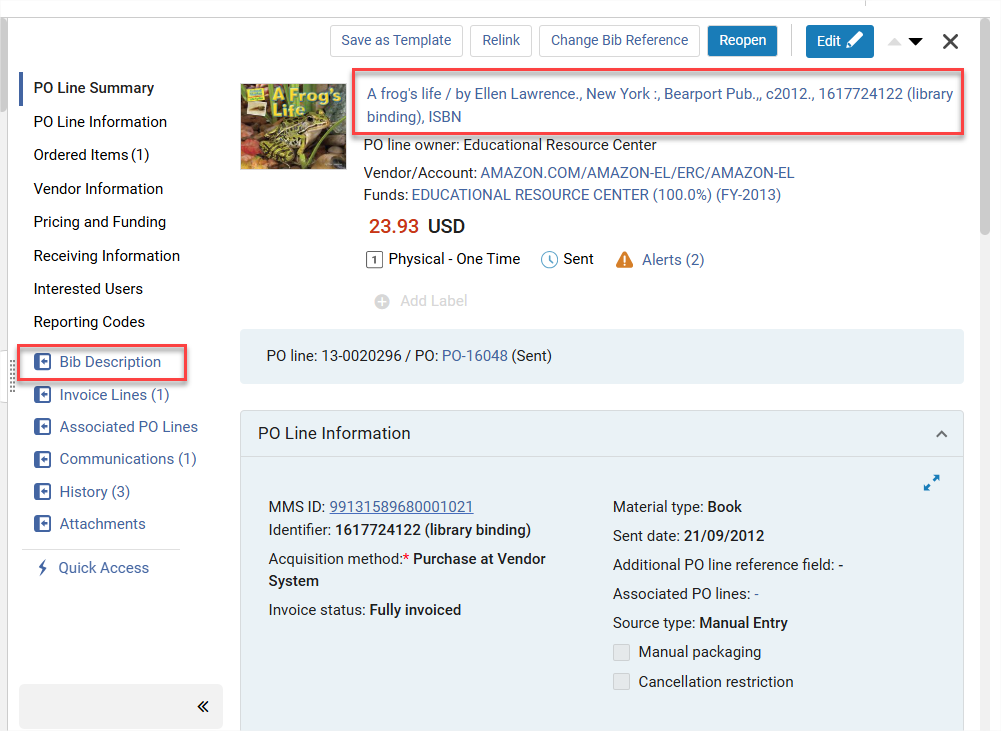The height and width of the screenshot is (731, 1001).
Task: Open MMS ID 99131589680001021 link
Action: coord(401,507)
